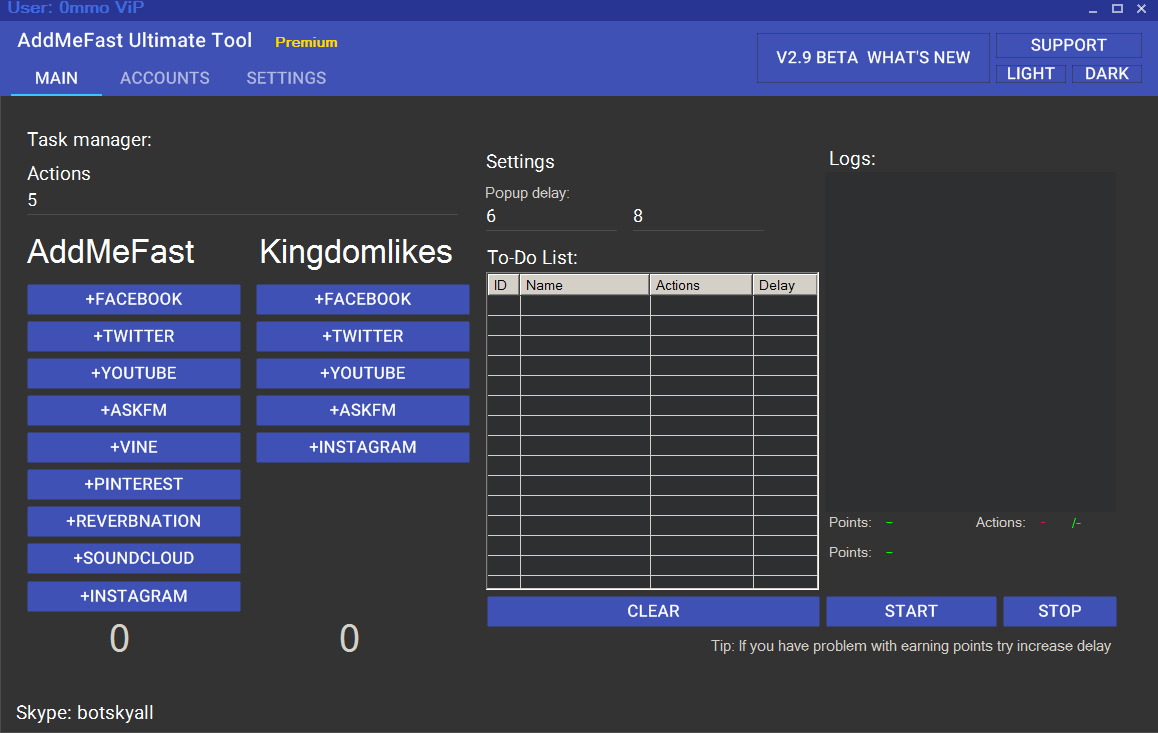
Task: Open V2.9 BETA What's New
Action: pyautogui.click(x=873, y=58)
